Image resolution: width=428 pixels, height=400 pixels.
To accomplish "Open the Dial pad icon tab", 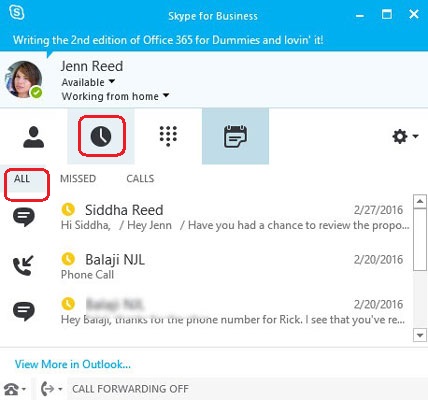I will click(168, 136).
